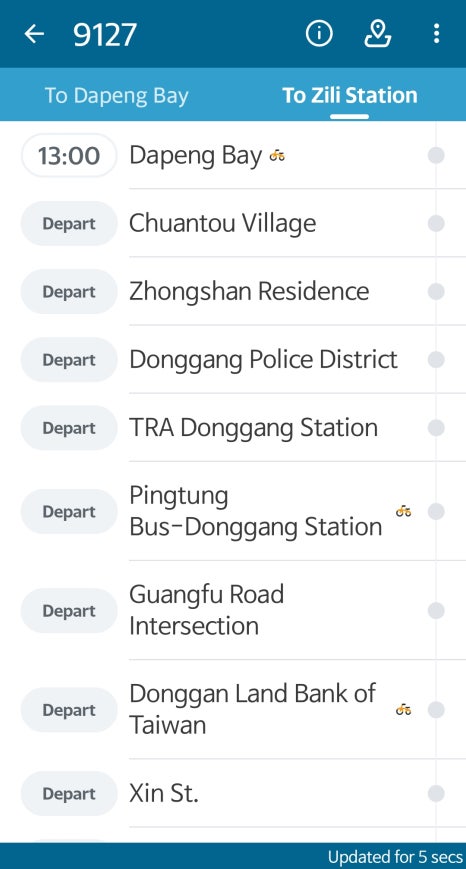The width and height of the screenshot is (466, 869).
Task: Select the To Zili Station tab
Action: pyautogui.click(x=350, y=95)
